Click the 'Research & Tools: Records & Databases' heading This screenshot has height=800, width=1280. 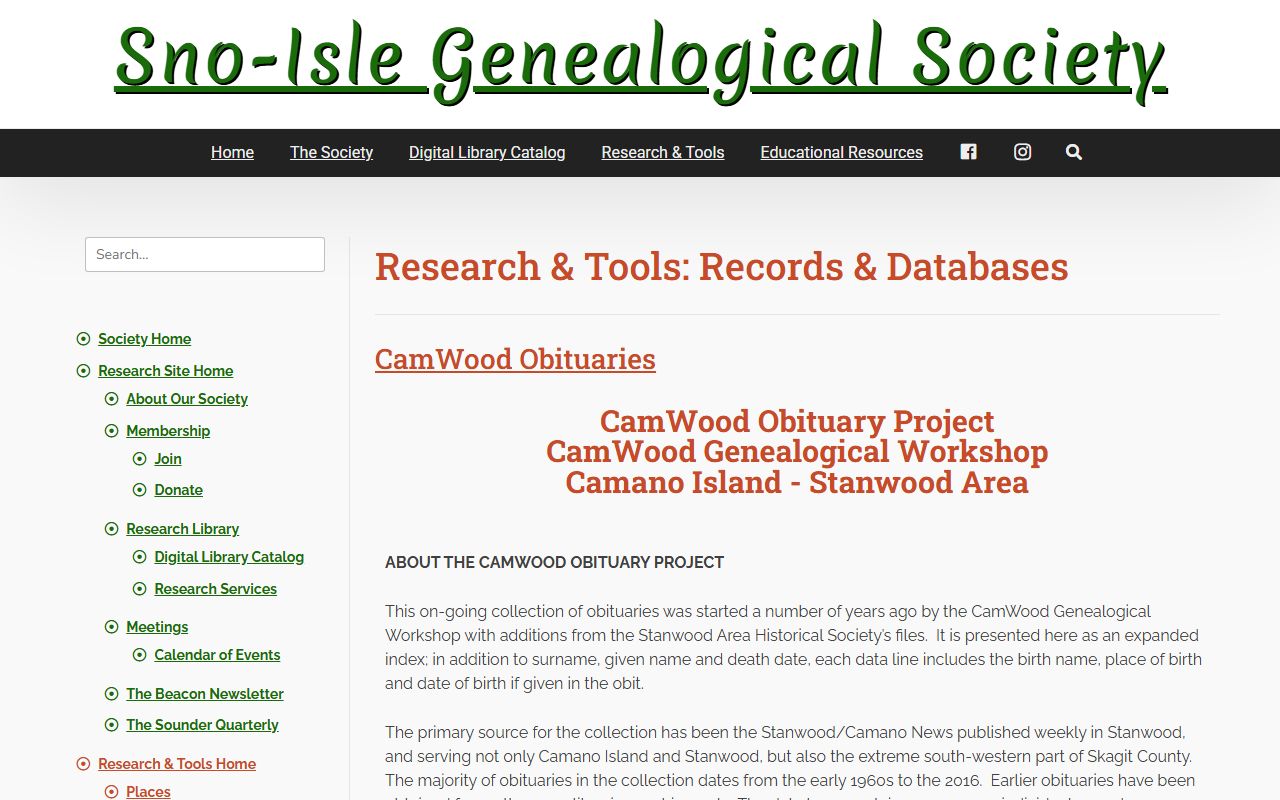pos(722,267)
